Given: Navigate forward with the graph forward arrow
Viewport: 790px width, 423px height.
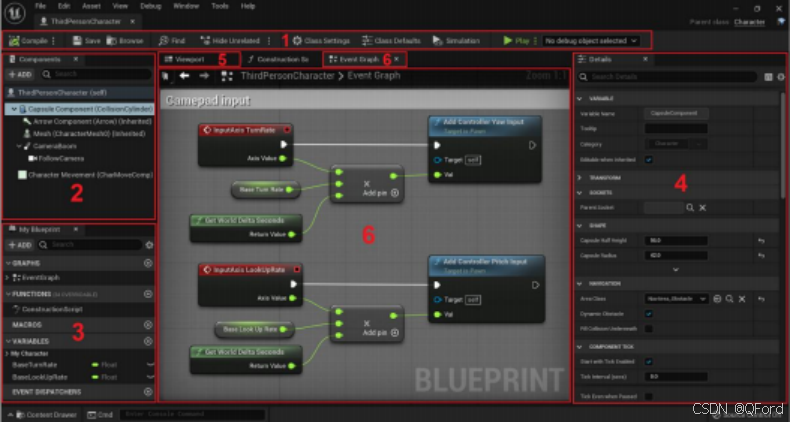Looking at the screenshot, I should pyautogui.click(x=204, y=76).
